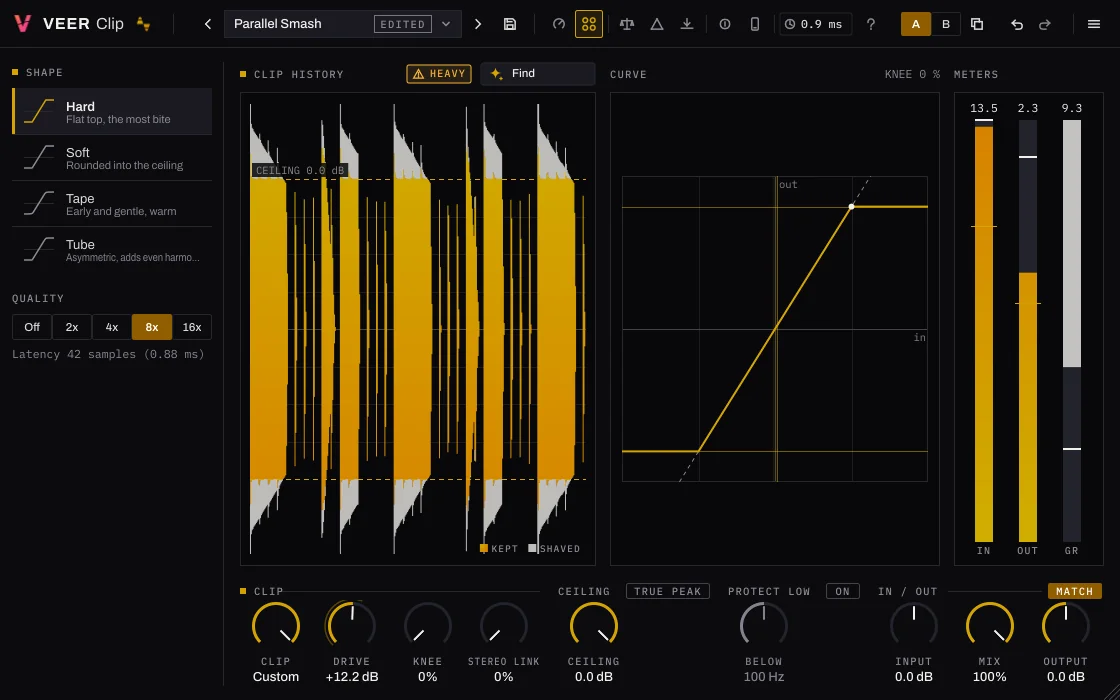Click the Tape shape curve icon
Image resolution: width=1120 pixels, height=700 pixels.
[x=39, y=204]
